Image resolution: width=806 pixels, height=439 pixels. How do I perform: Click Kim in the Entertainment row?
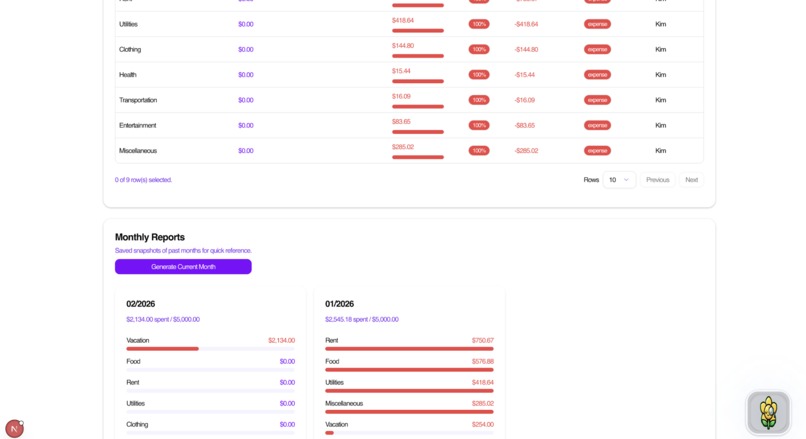point(661,125)
